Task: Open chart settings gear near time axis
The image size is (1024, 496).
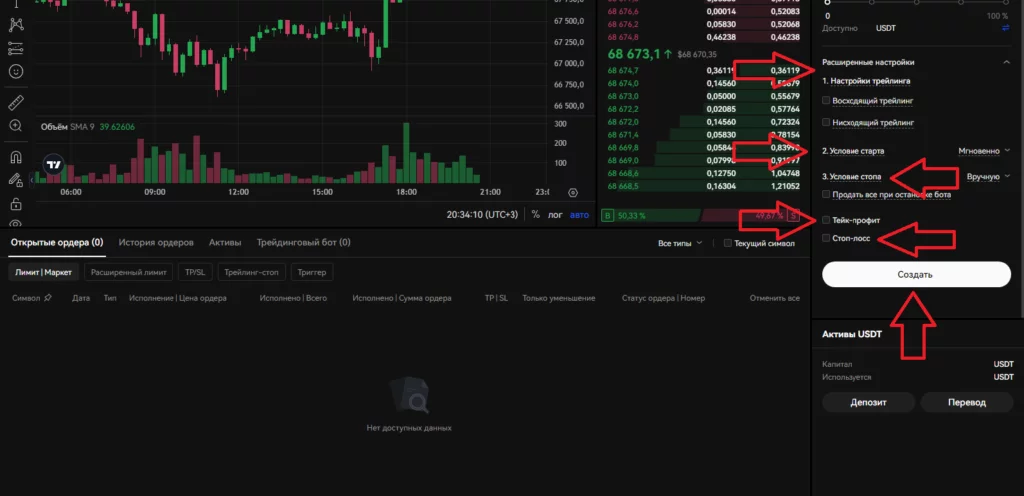Action: [573, 192]
